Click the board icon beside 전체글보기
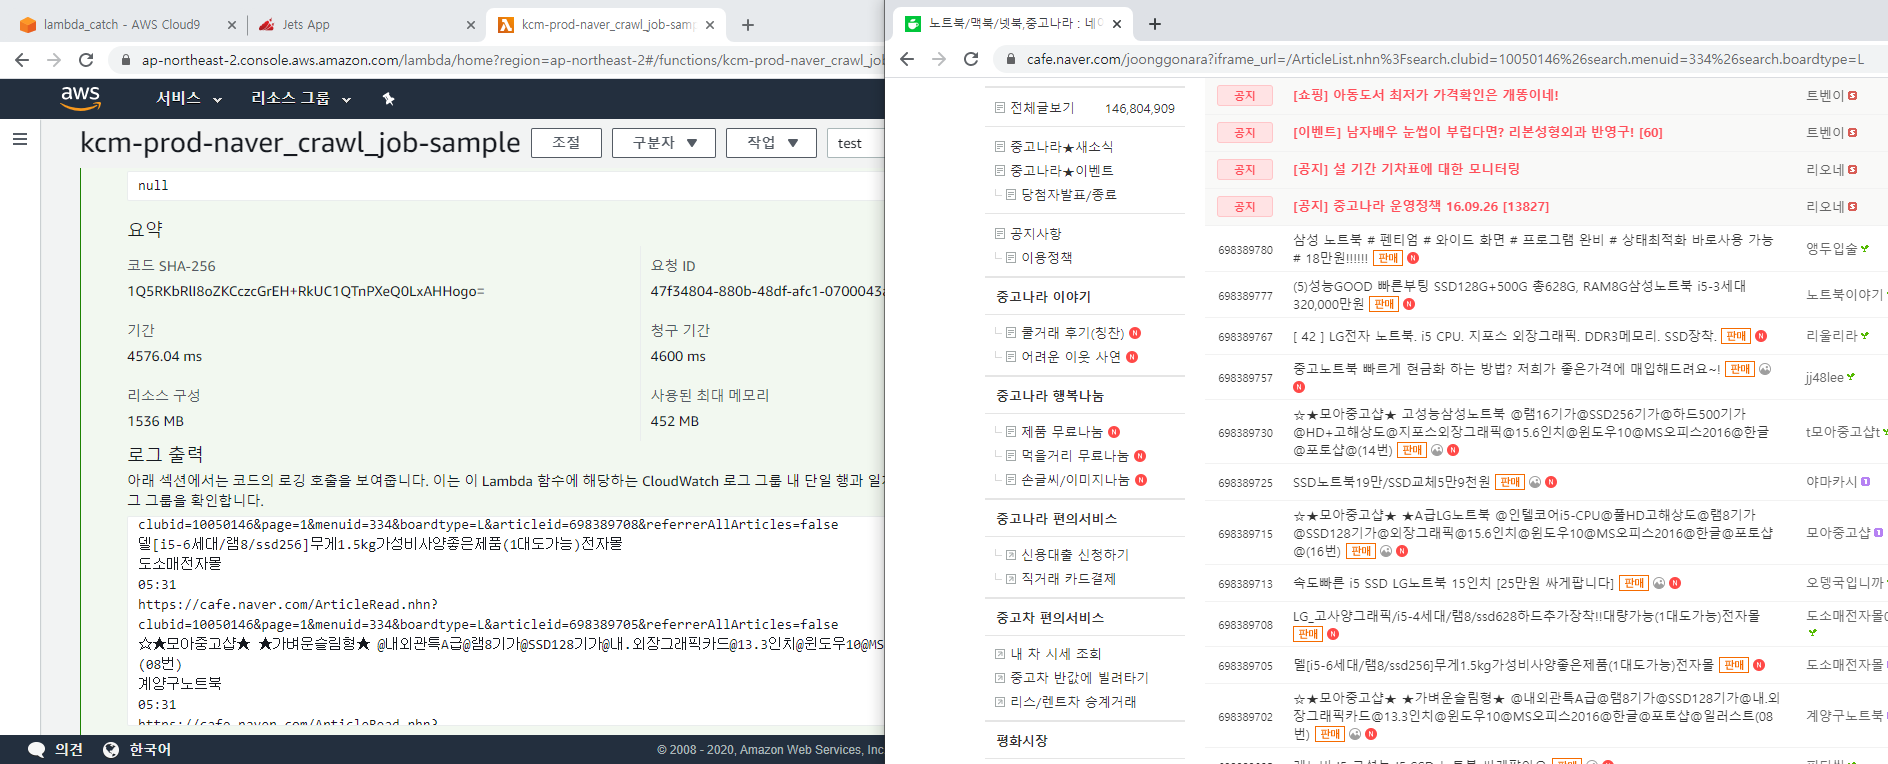The width and height of the screenshot is (1888, 764). click(1000, 107)
